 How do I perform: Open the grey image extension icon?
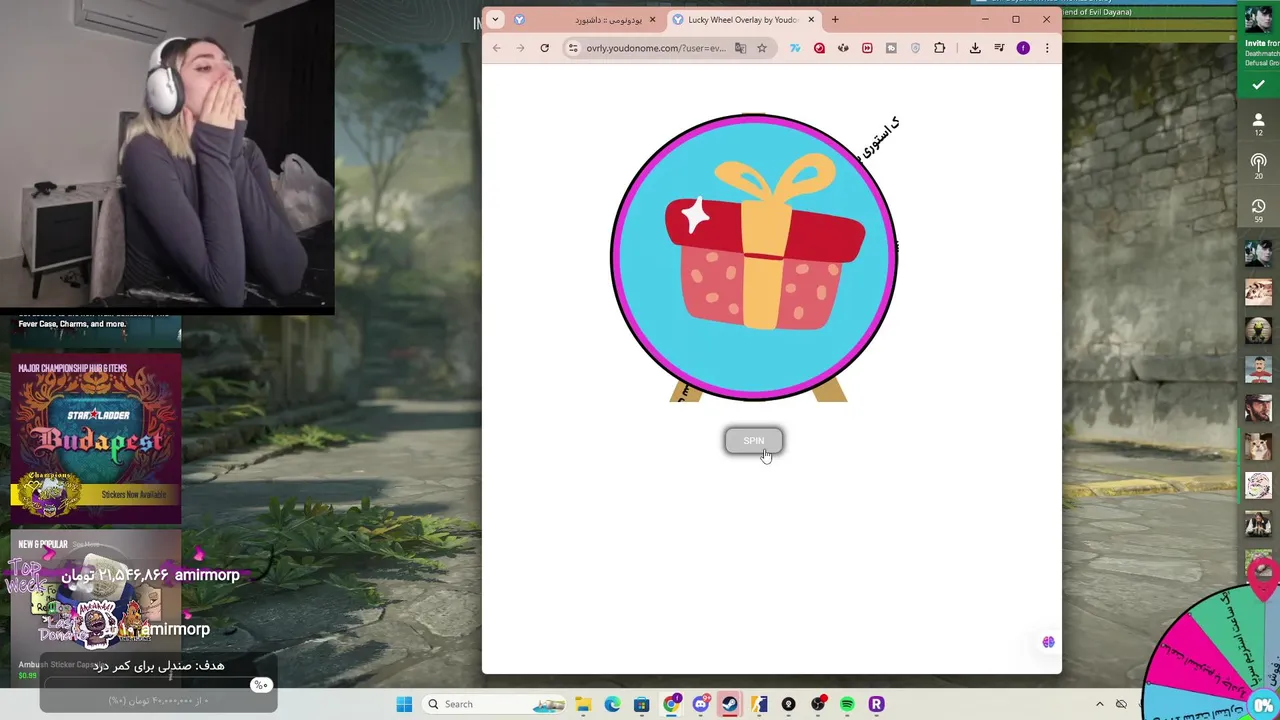pos(891,48)
